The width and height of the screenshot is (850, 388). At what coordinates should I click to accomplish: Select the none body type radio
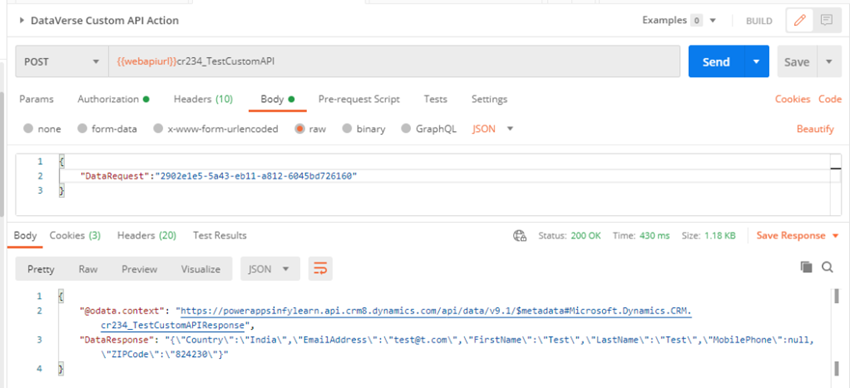point(28,129)
